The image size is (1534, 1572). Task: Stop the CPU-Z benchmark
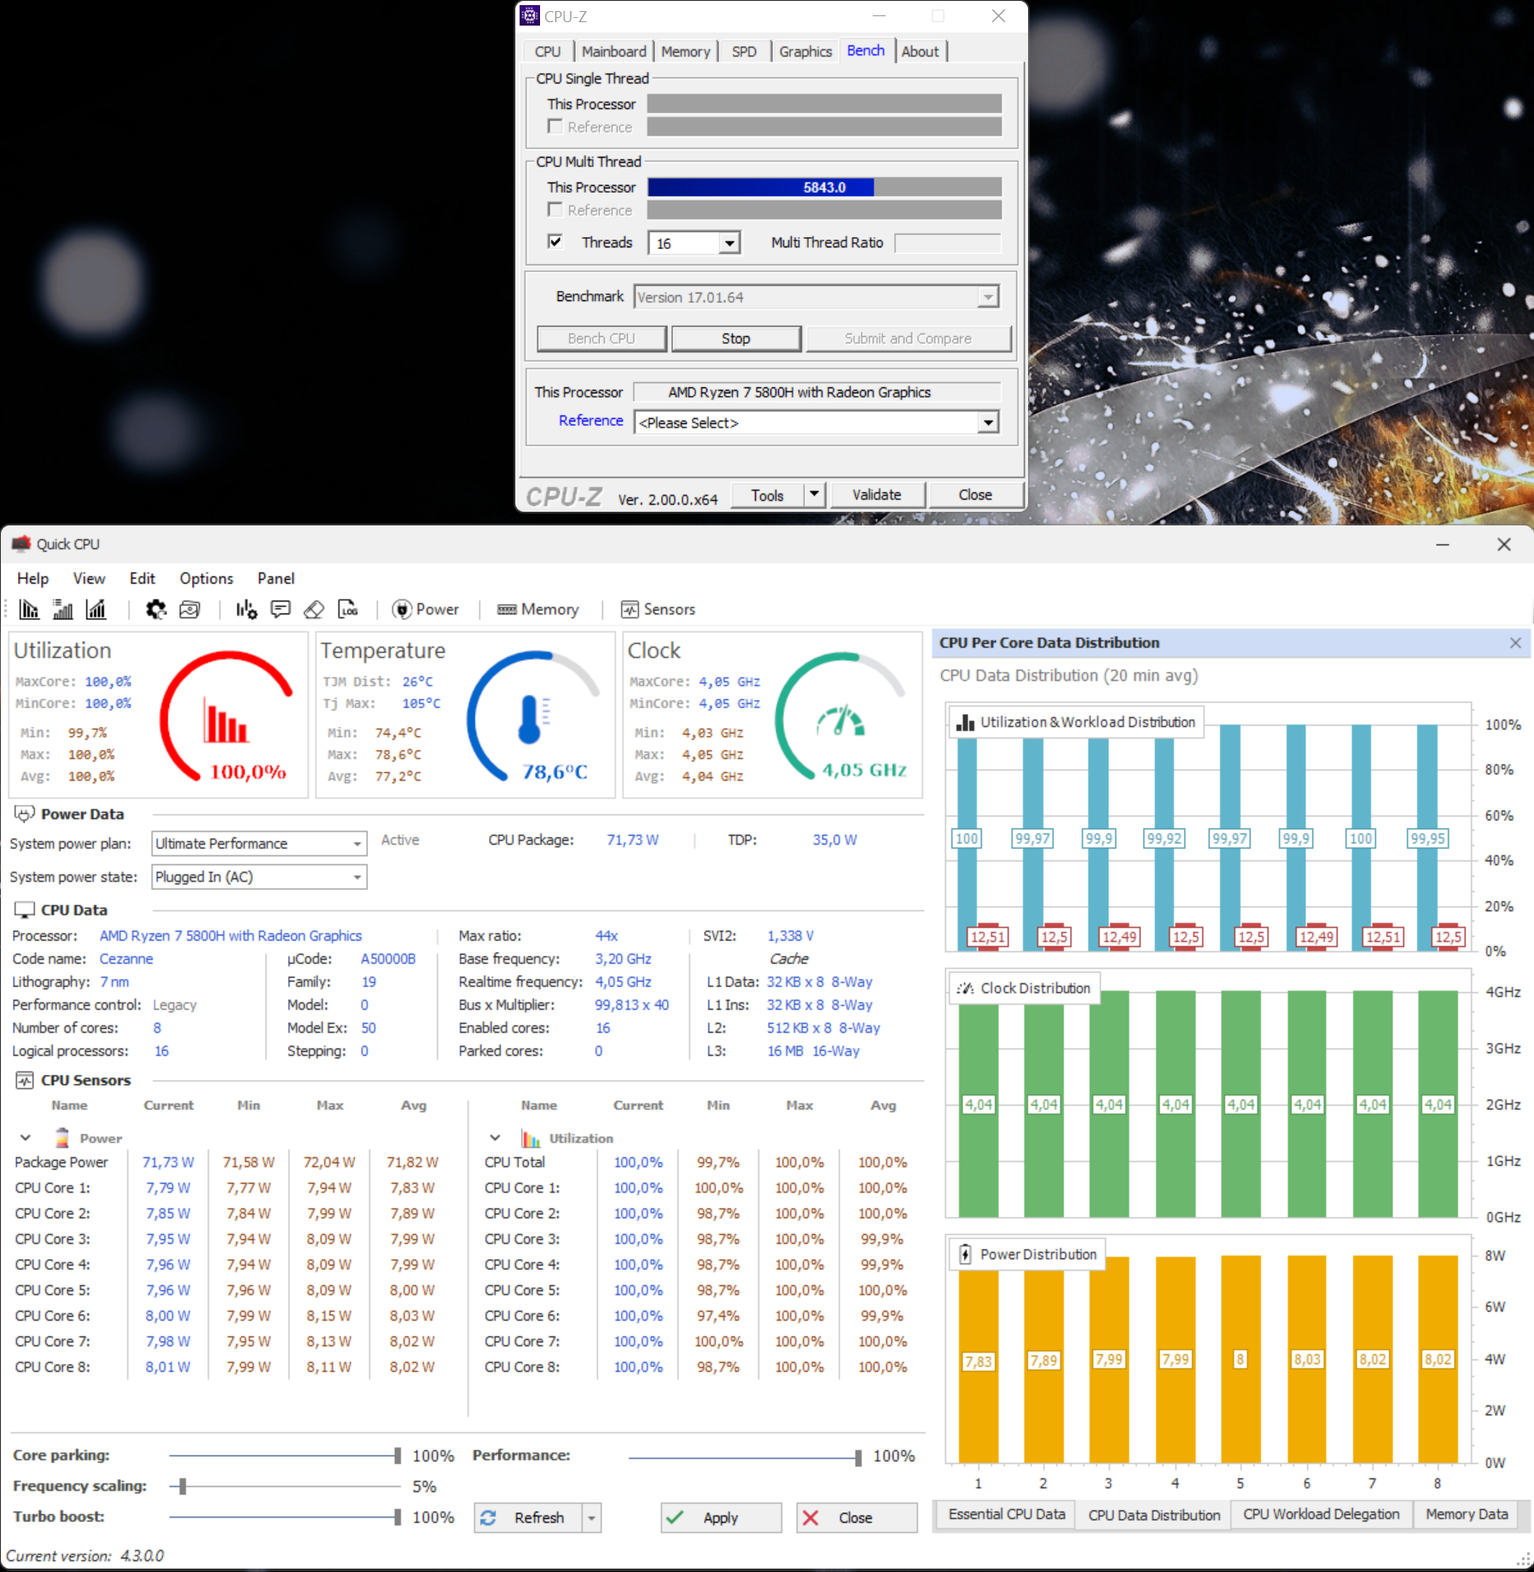click(736, 338)
